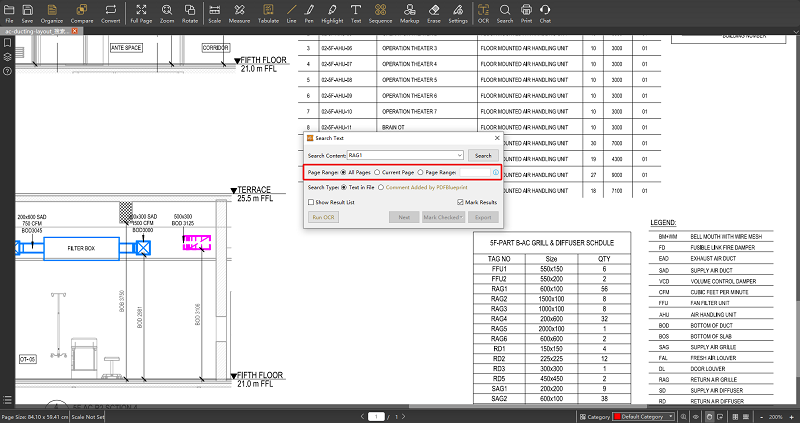Expand the Search Content dropdown arrow
The height and width of the screenshot is (423, 800).
tap(459, 155)
